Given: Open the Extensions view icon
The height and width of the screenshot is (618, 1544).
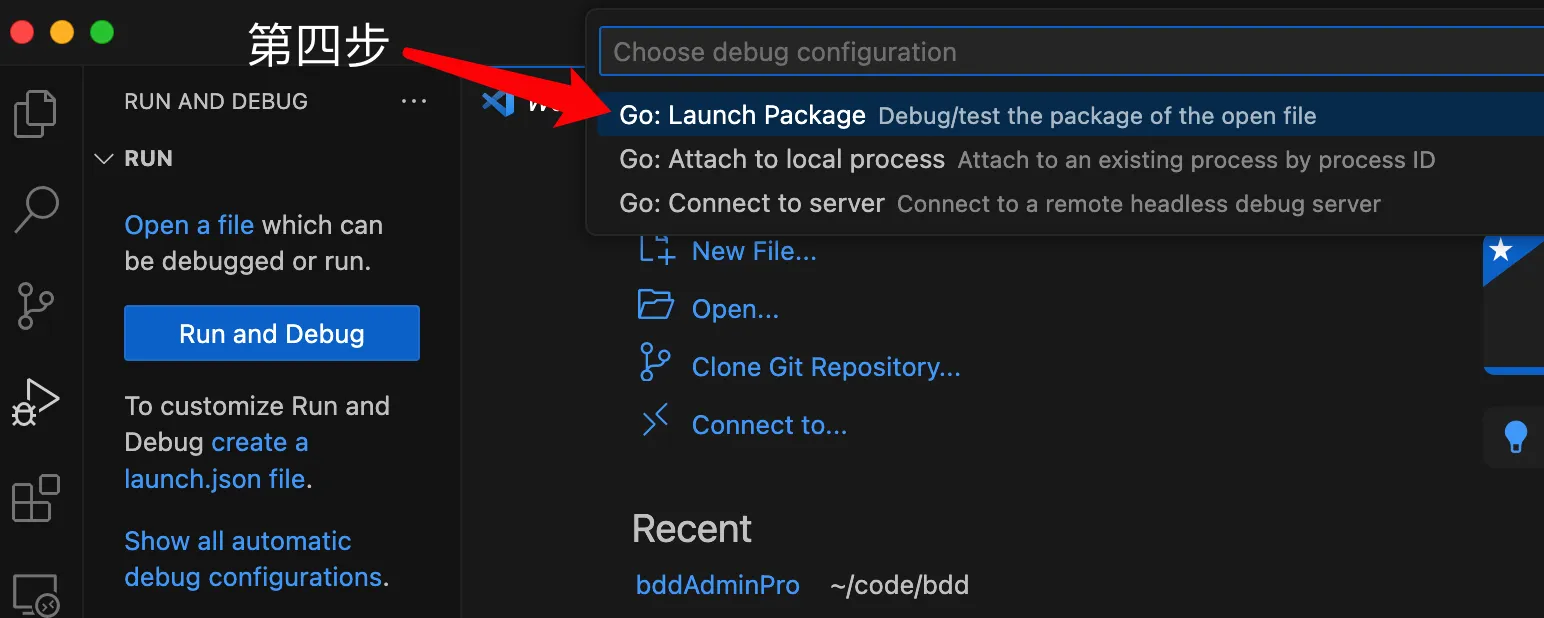Looking at the screenshot, I should (x=36, y=498).
